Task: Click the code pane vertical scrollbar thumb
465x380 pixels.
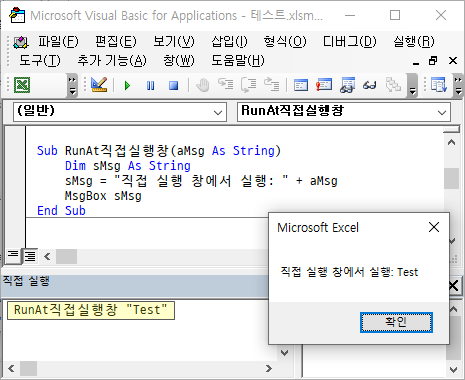Action: click(x=452, y=179)
